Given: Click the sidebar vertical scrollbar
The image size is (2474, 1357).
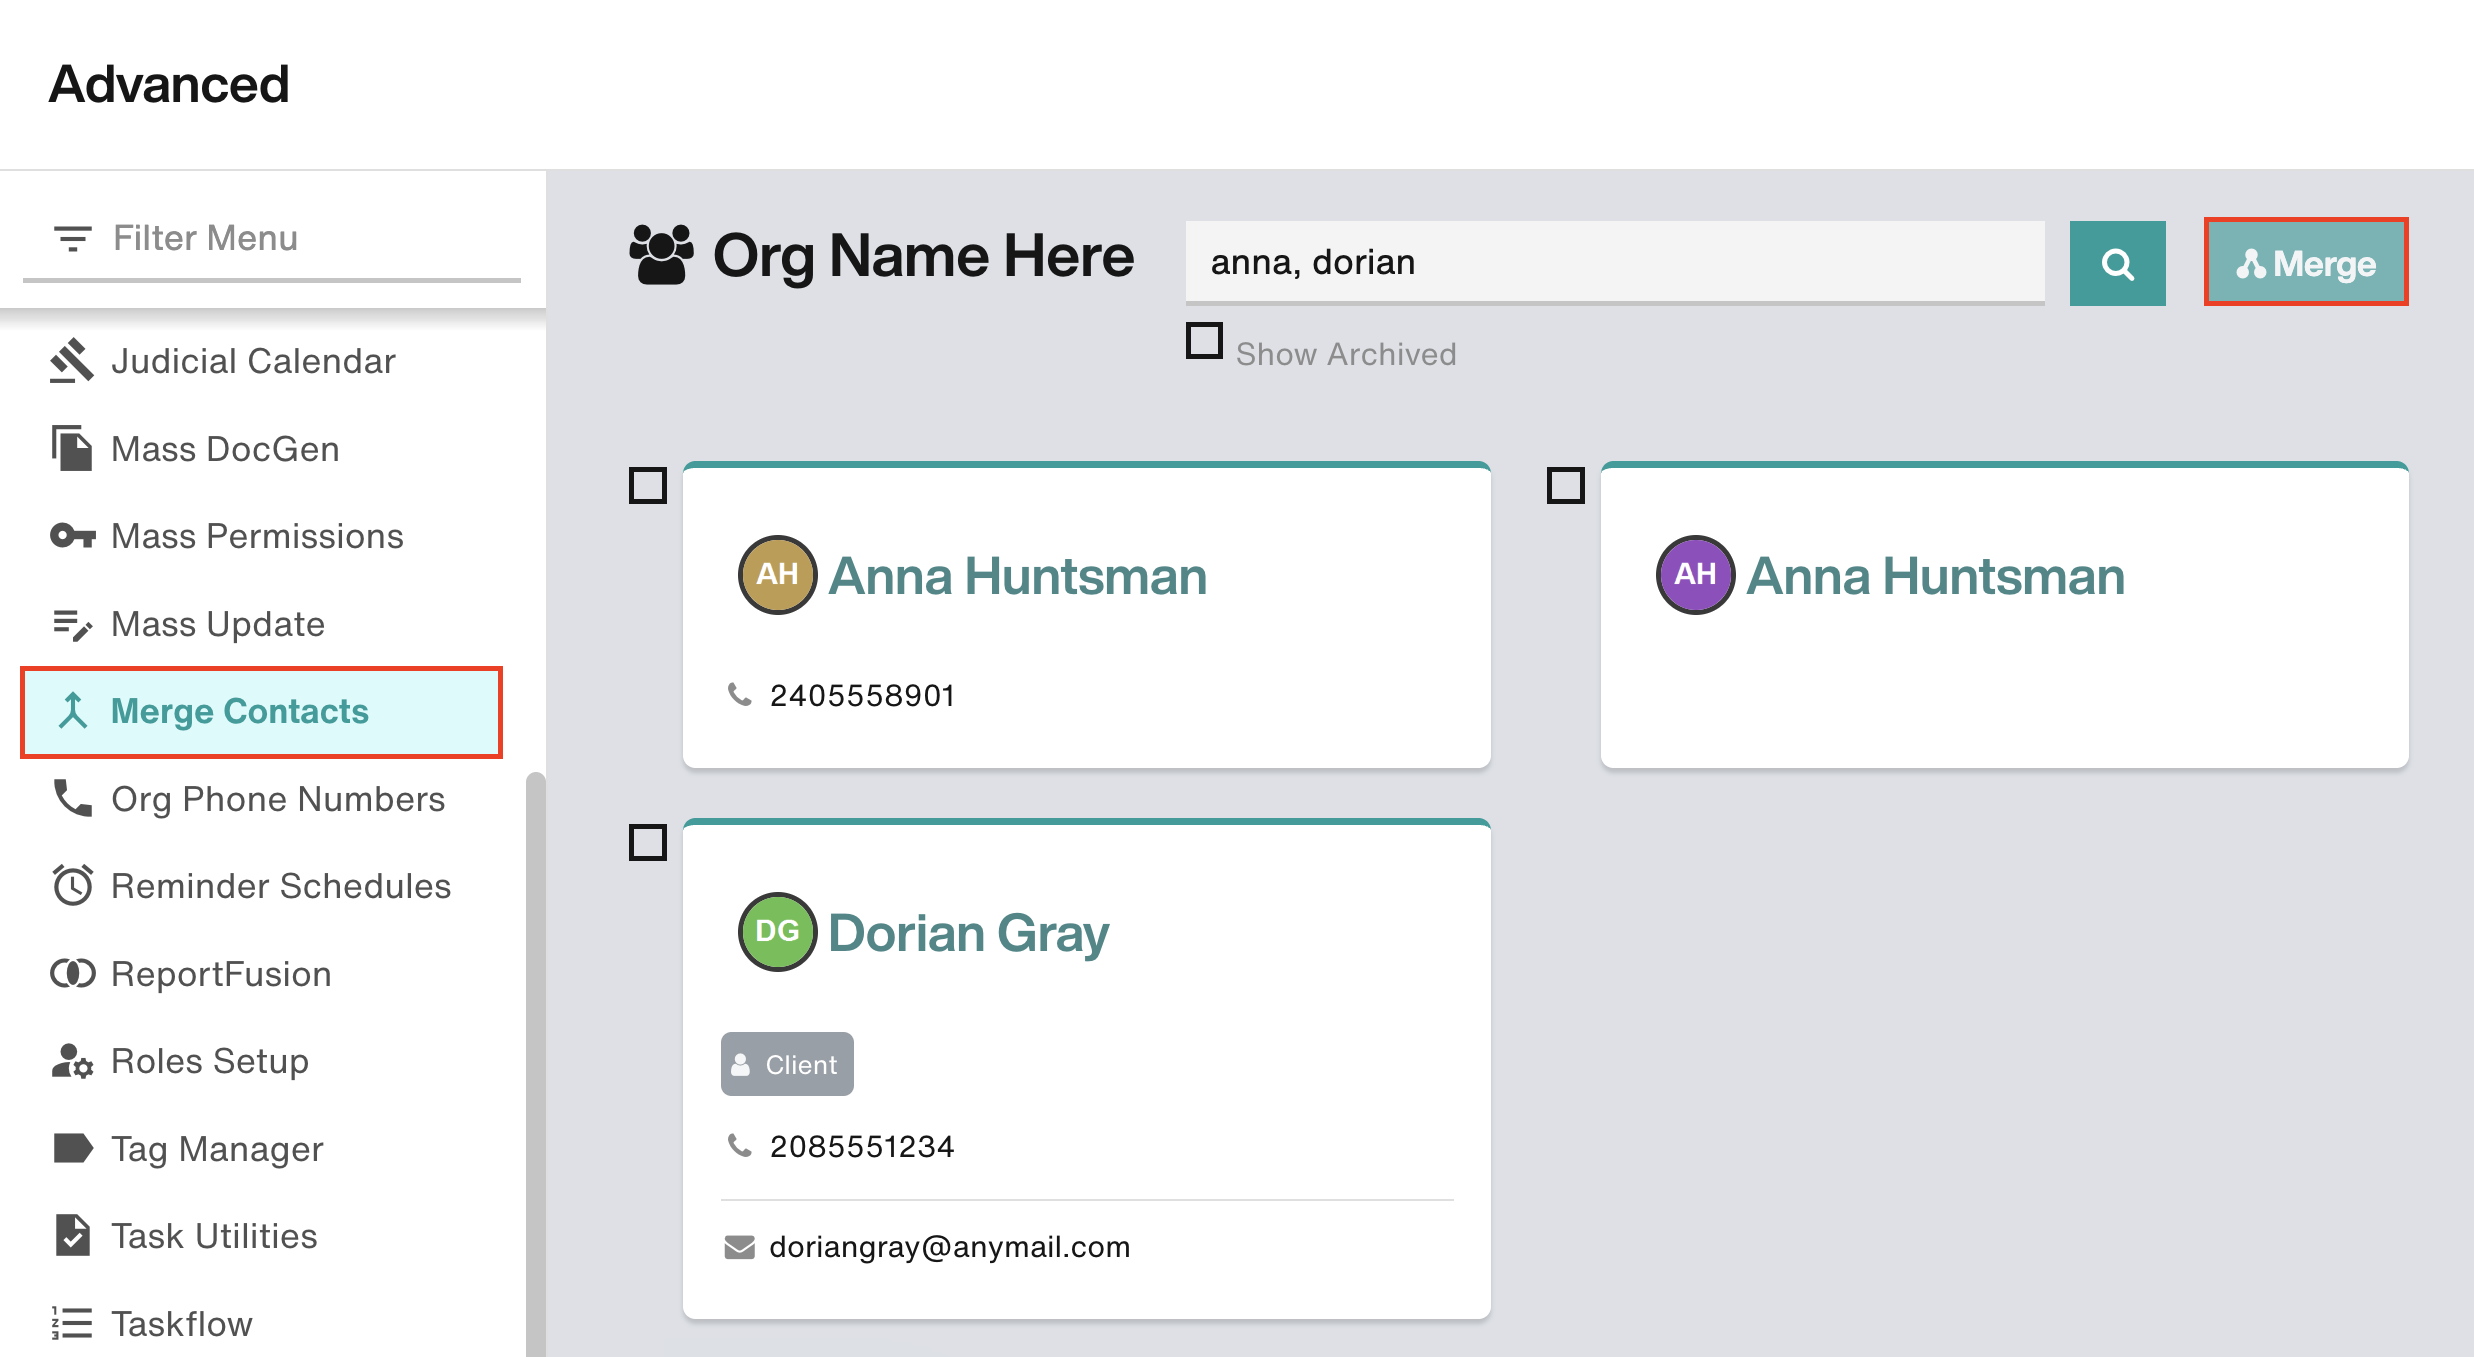Looking at the screenshot, I should [536, 1060].
